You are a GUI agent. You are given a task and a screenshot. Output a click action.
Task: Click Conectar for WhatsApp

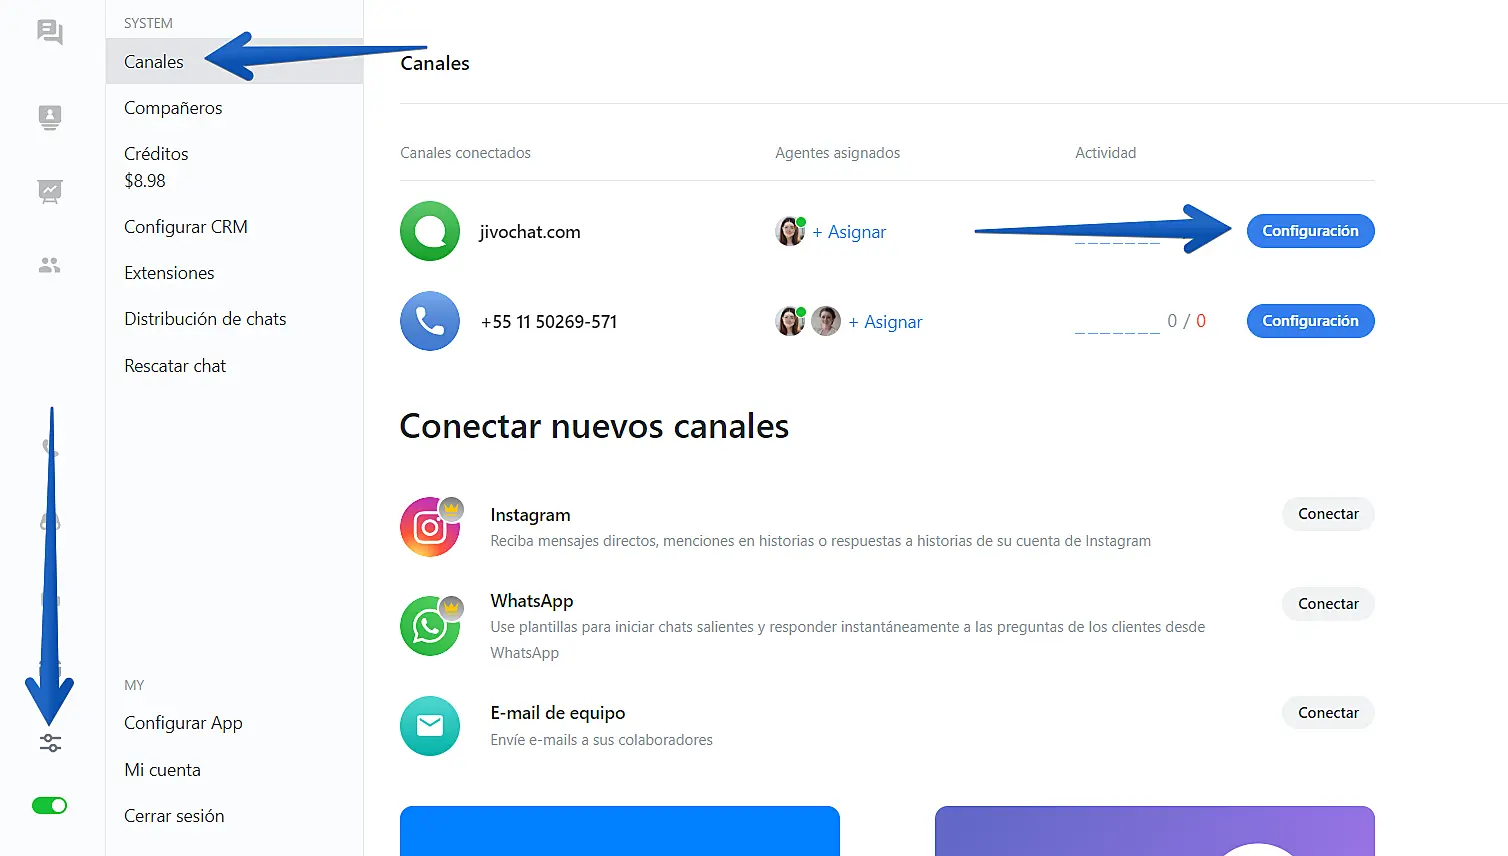click(1328, 604)
